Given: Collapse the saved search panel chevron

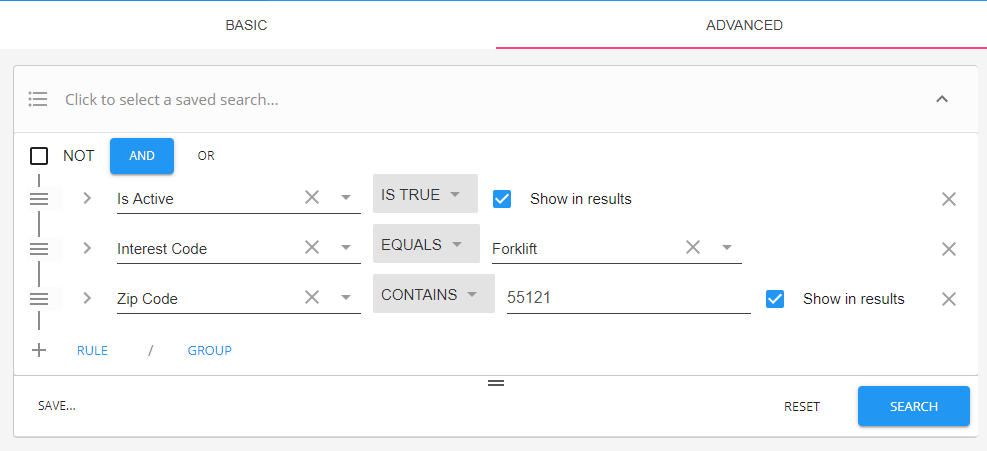Looking at the screenshot, I should pos(941,99).
